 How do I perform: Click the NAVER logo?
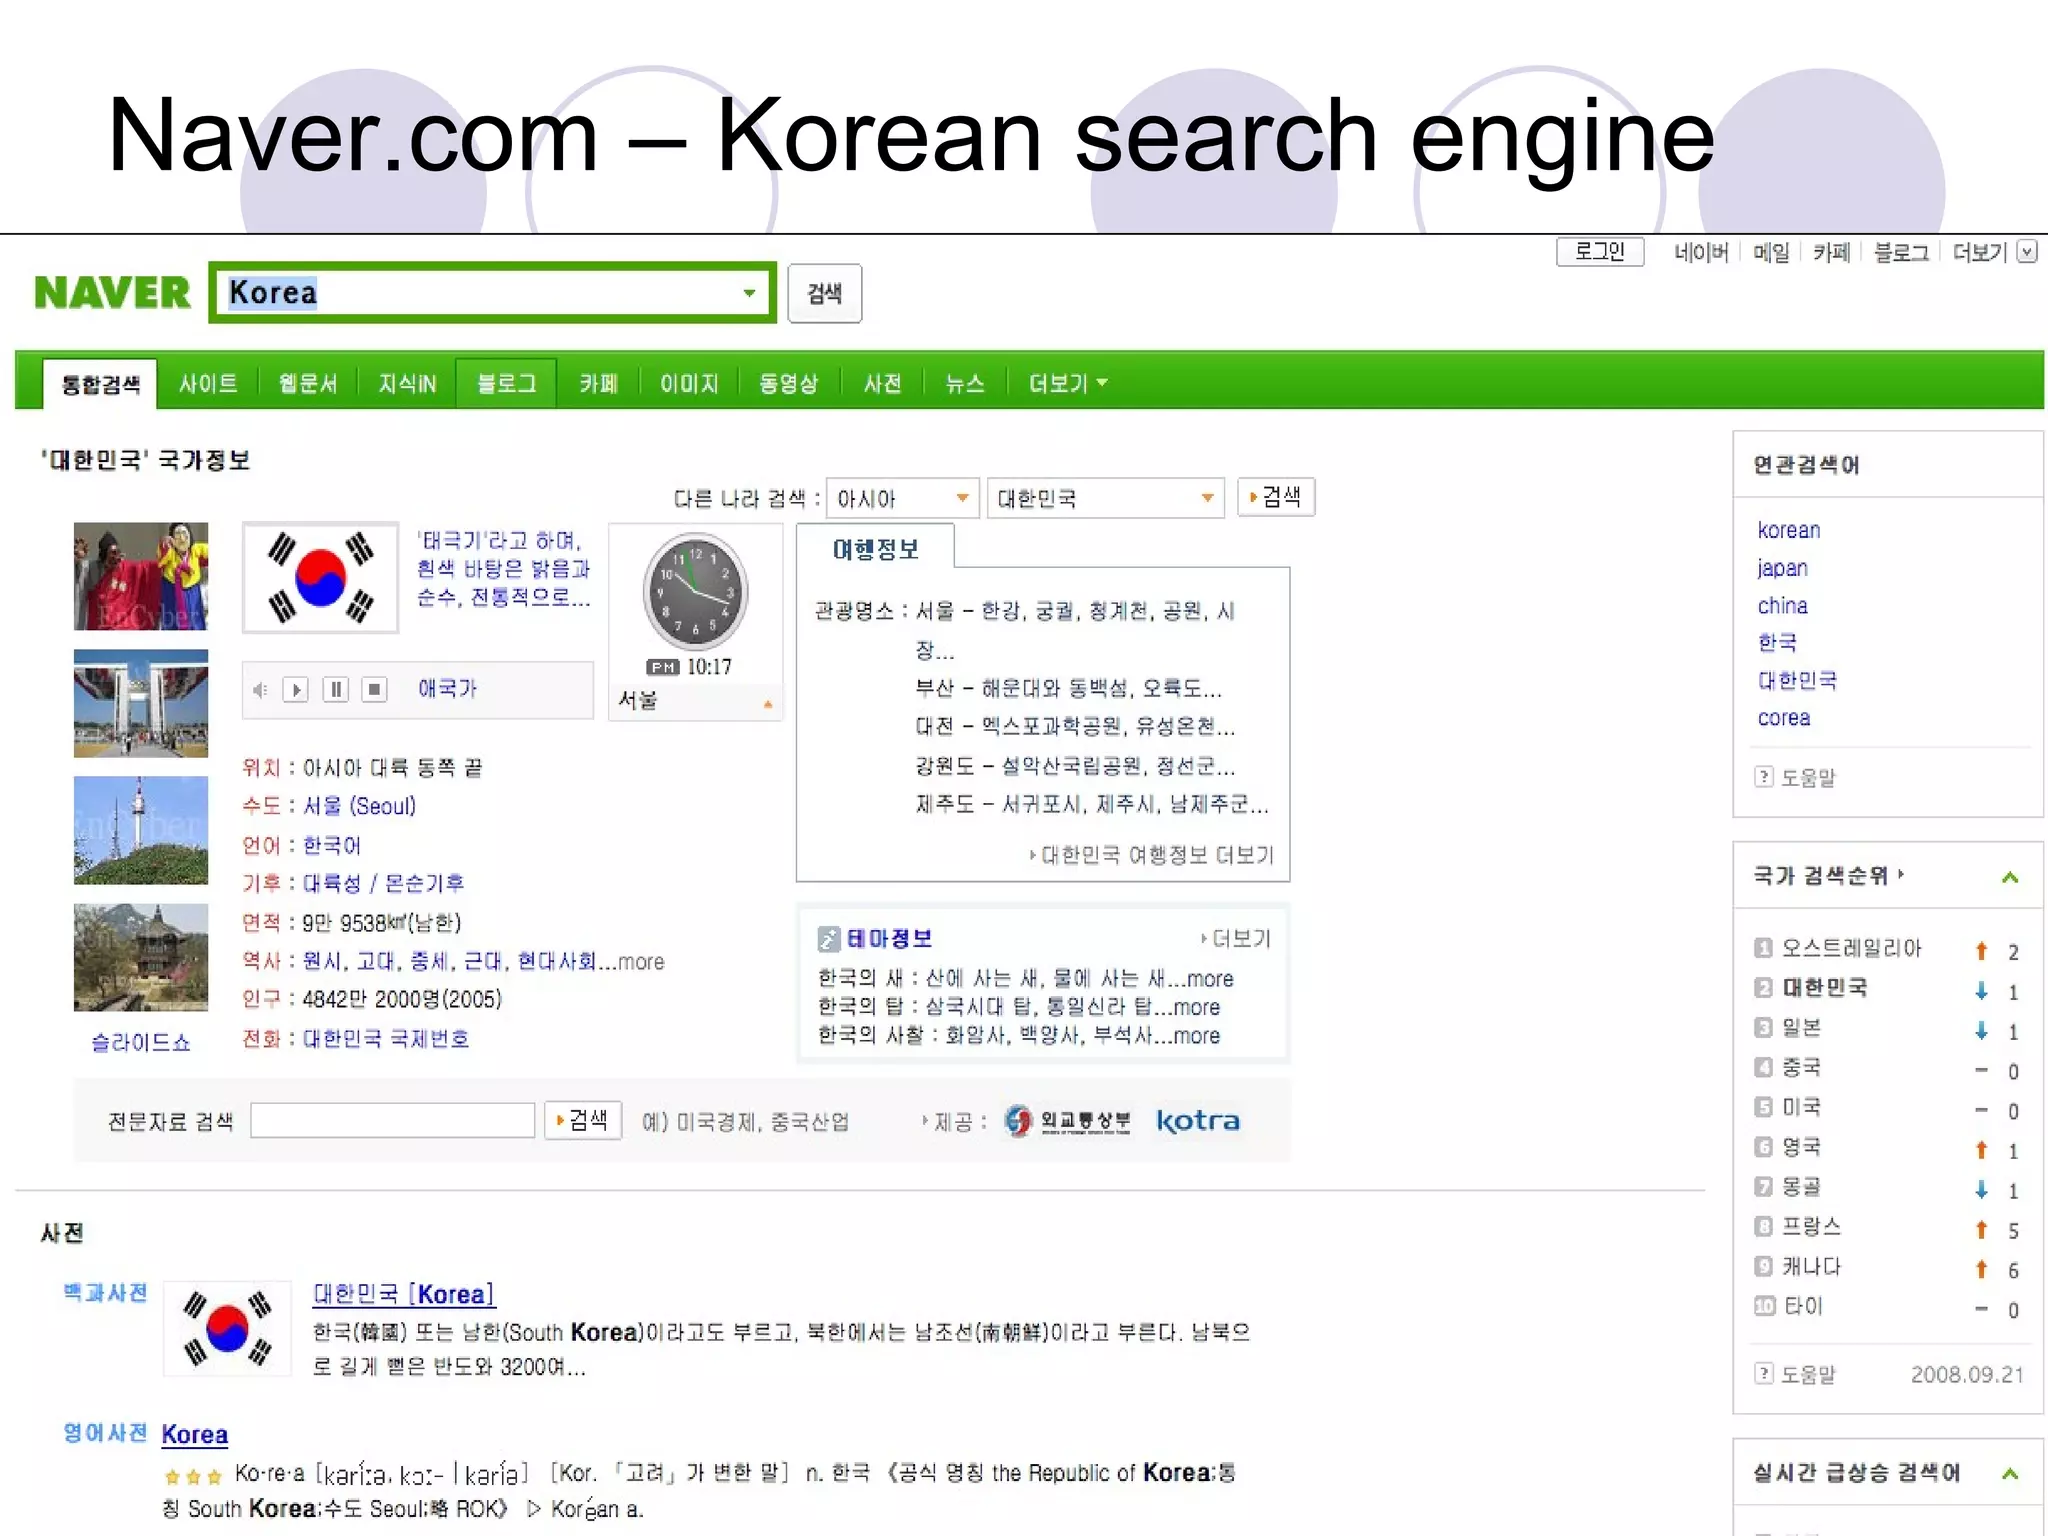pyautogui.click(x=112, y=293)
